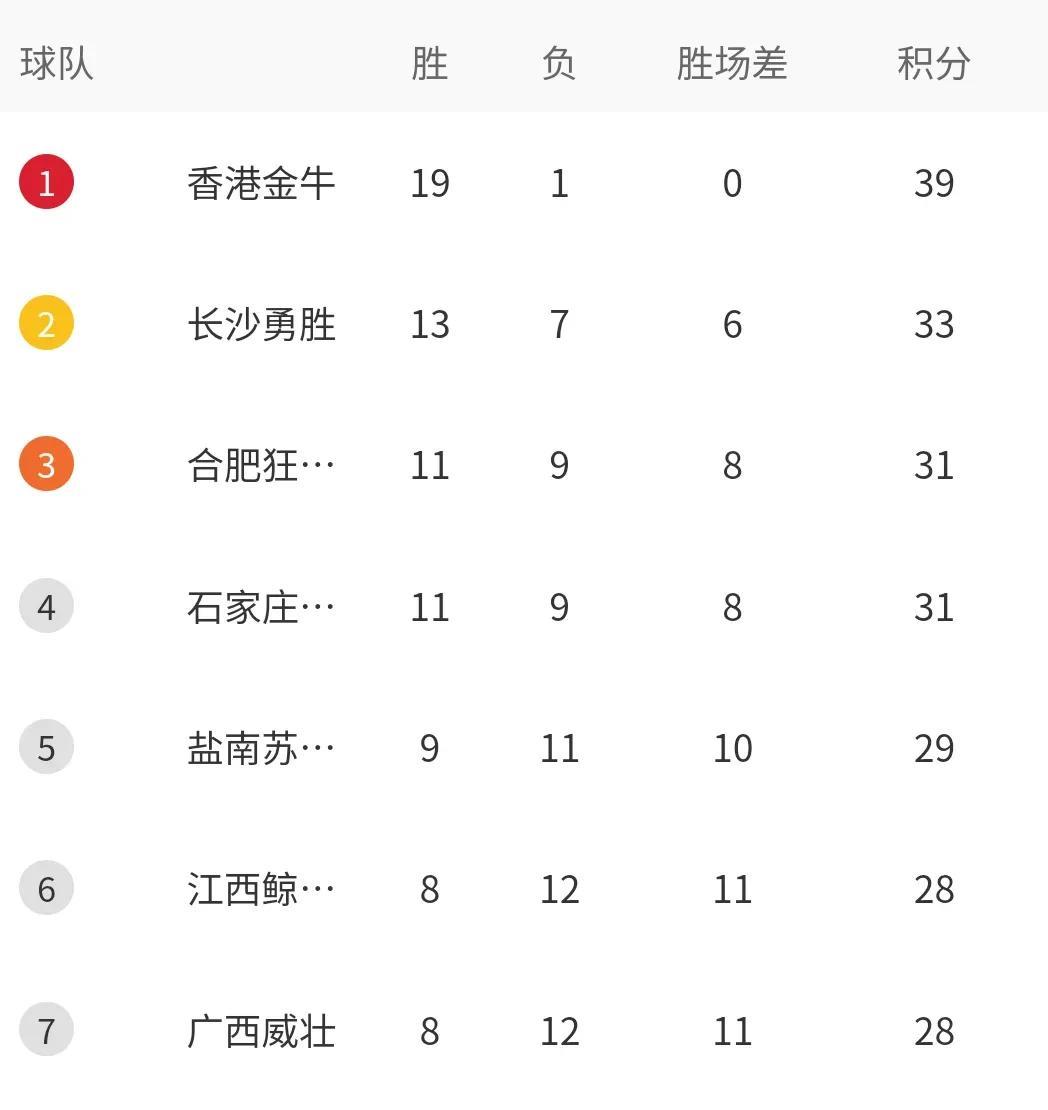Click the 负 column header

point(559,64)
